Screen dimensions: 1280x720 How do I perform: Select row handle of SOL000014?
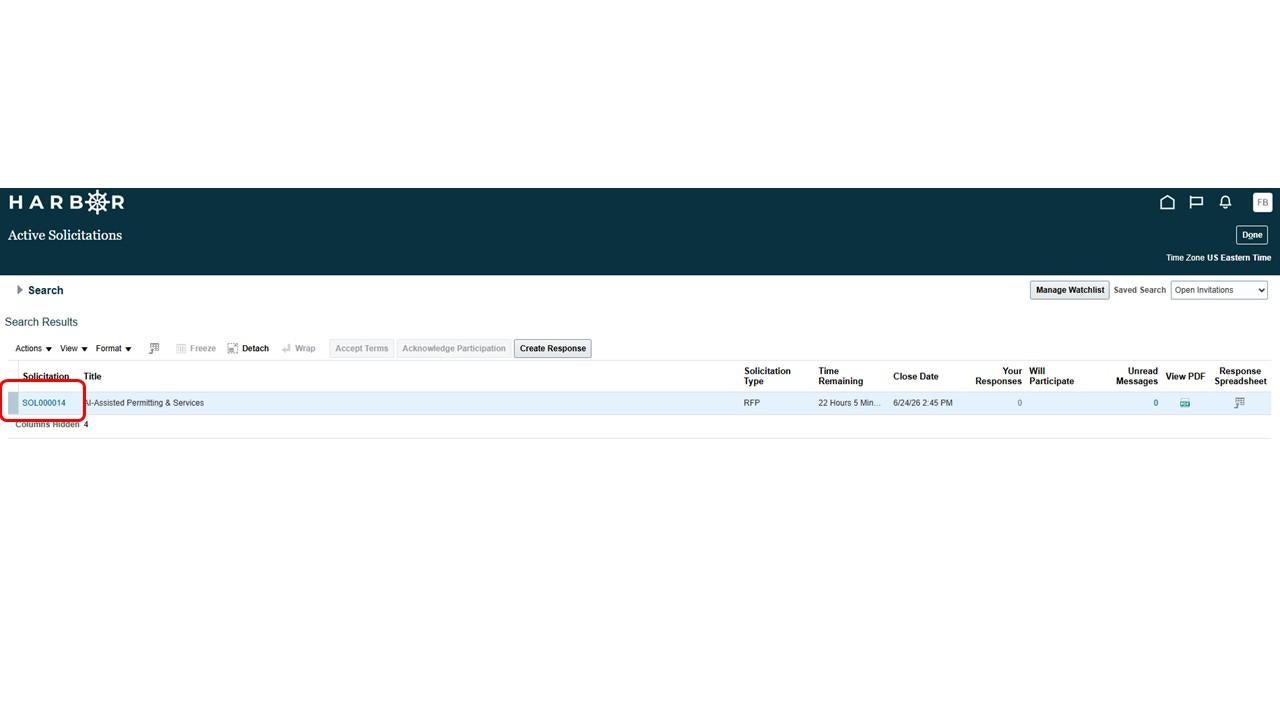coord(13,403)
